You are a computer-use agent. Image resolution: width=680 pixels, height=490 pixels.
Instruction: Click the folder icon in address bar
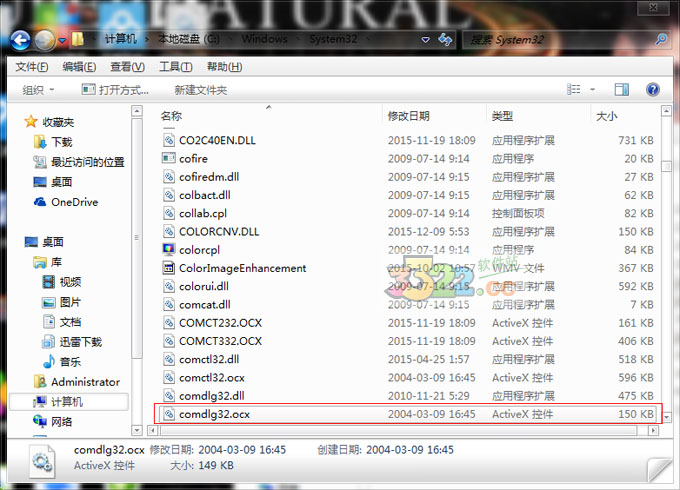pos(78,39)
